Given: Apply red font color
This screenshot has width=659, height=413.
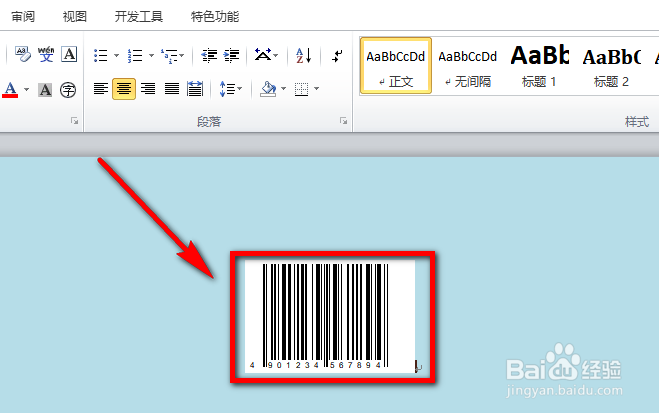Looking at the screenshot, I should pyautogui.click(x=11, y=89).
